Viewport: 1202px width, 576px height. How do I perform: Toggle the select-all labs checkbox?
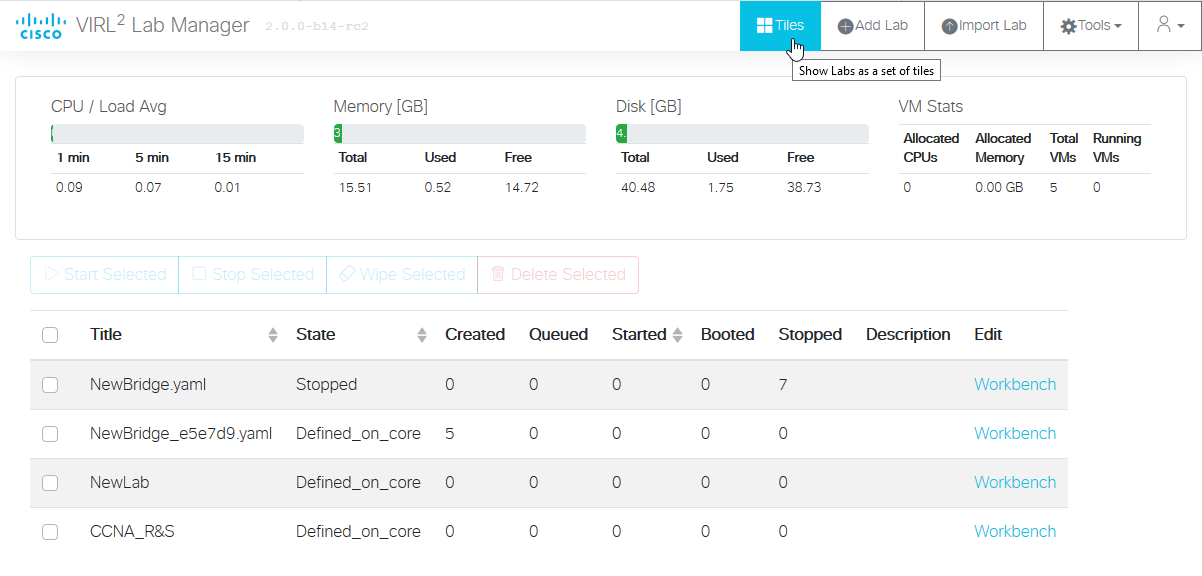[50, 335]
